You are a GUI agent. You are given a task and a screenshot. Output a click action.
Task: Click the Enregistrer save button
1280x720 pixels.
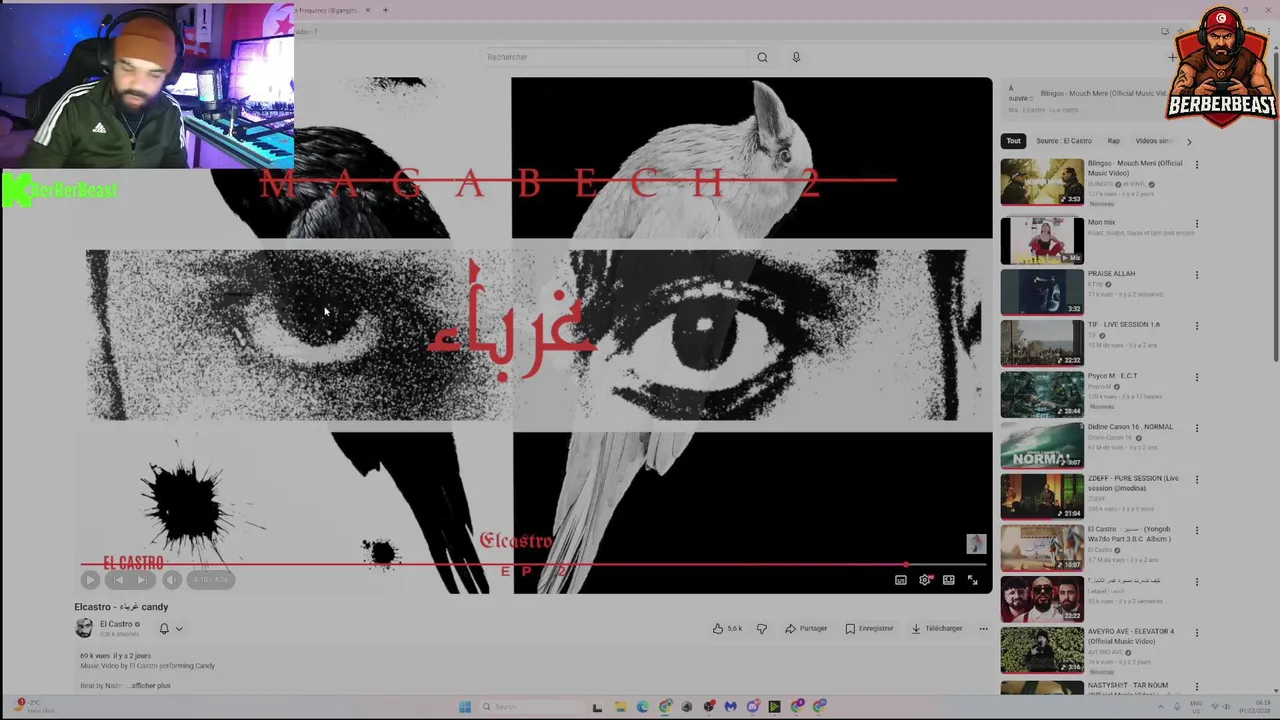(x=869, y=629)
